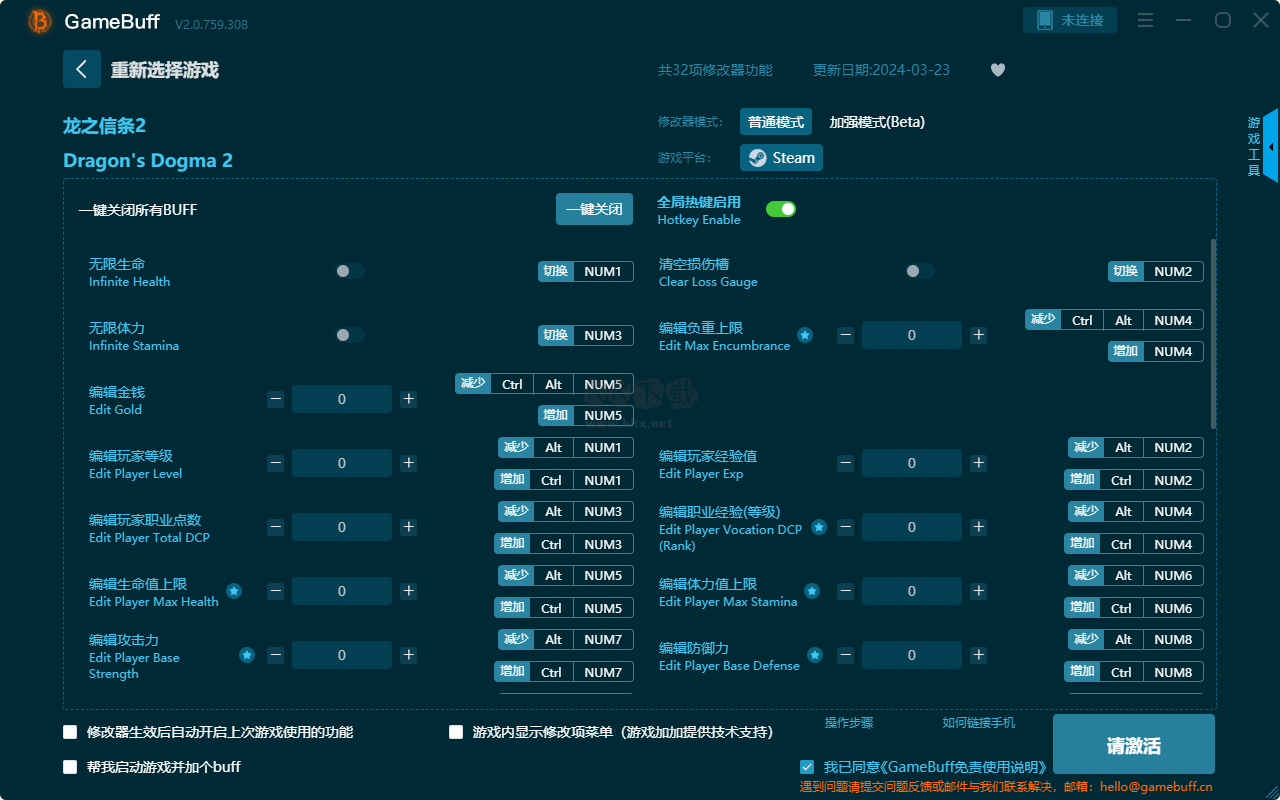
Task: Open 如何链接手机 help link
Action: 979,723
